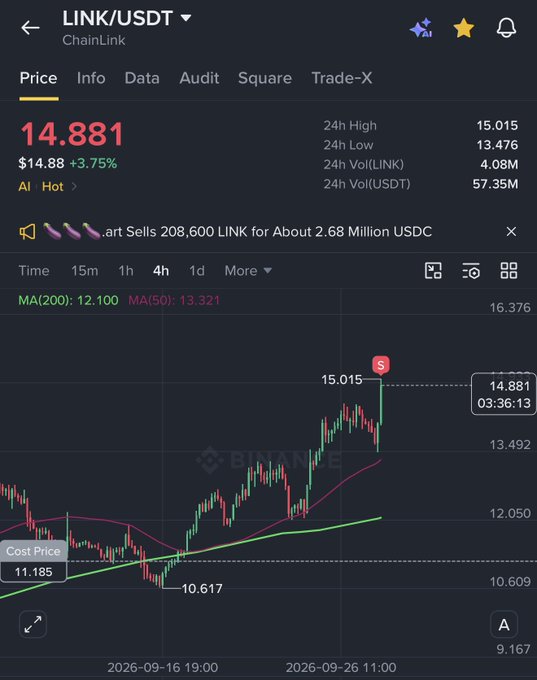The width and height of the screenshot is (537, 680).
Task: Open the Data tab
Action: point(142,78)
